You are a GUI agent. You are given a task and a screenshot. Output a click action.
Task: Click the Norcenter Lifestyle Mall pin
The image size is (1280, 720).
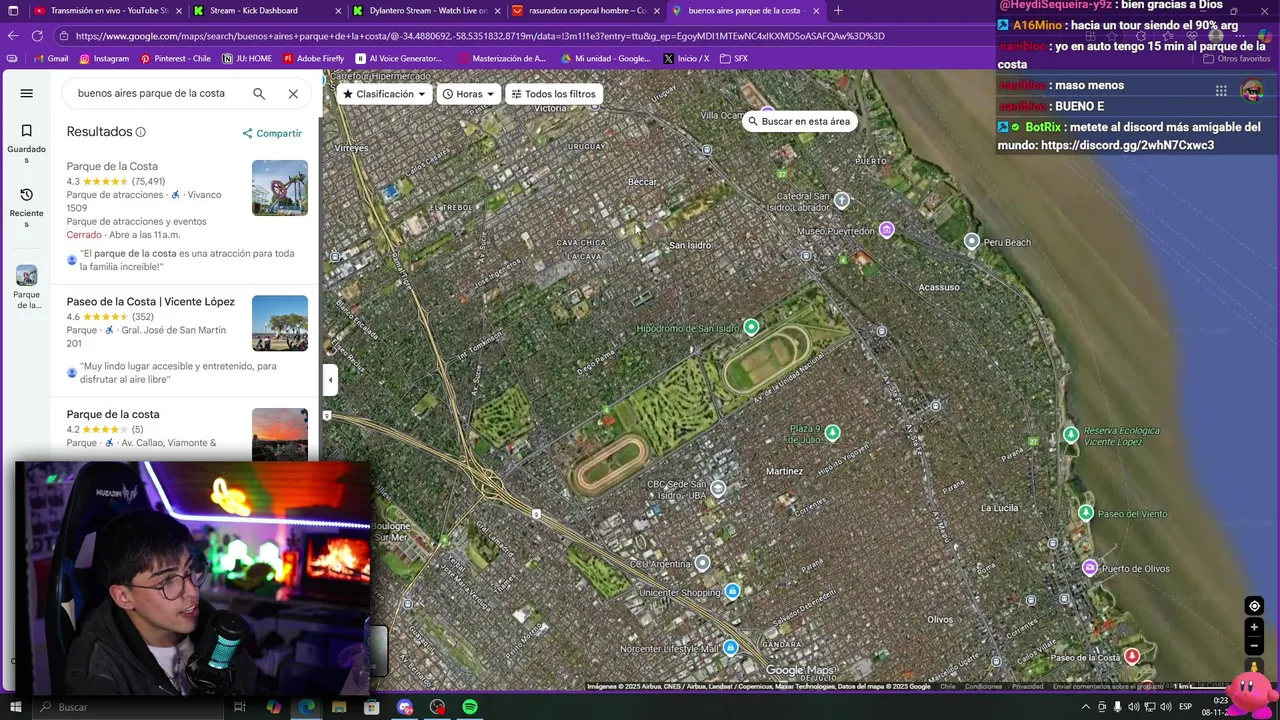tap(731, 648)
